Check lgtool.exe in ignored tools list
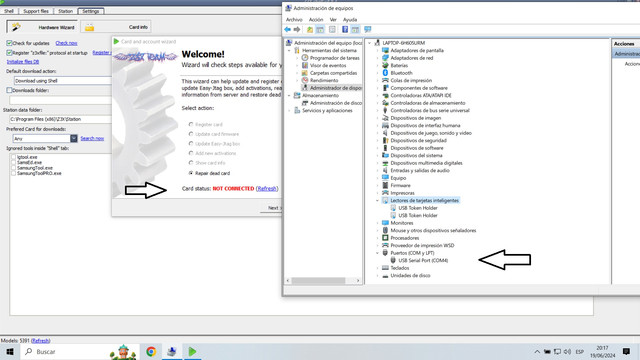640x360 pixels. (14, 157)
